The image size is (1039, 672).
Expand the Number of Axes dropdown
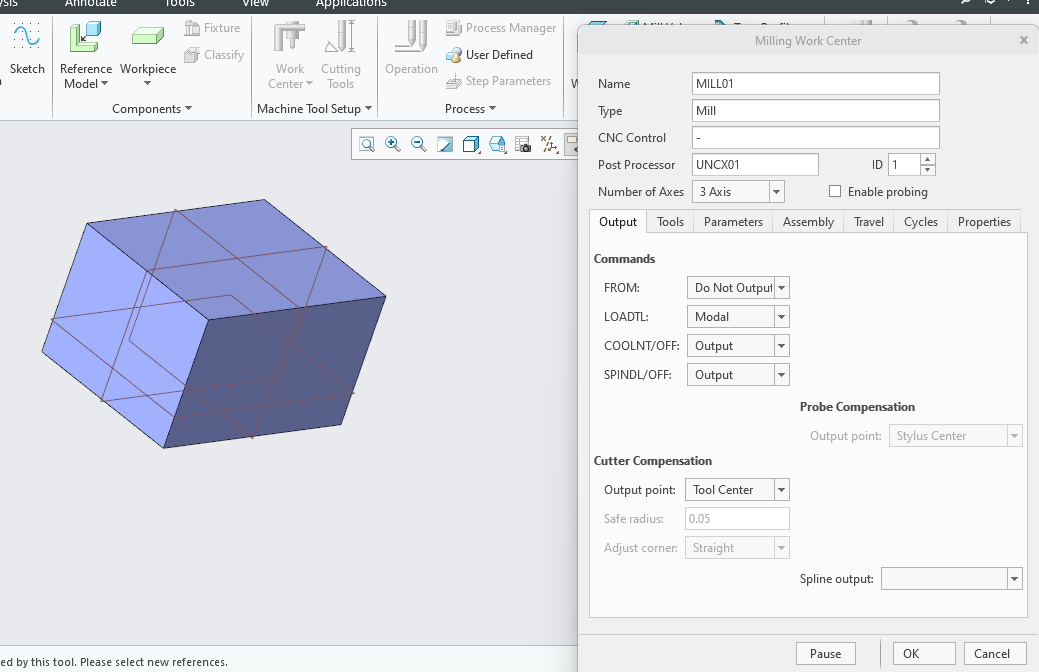(777, 192)
